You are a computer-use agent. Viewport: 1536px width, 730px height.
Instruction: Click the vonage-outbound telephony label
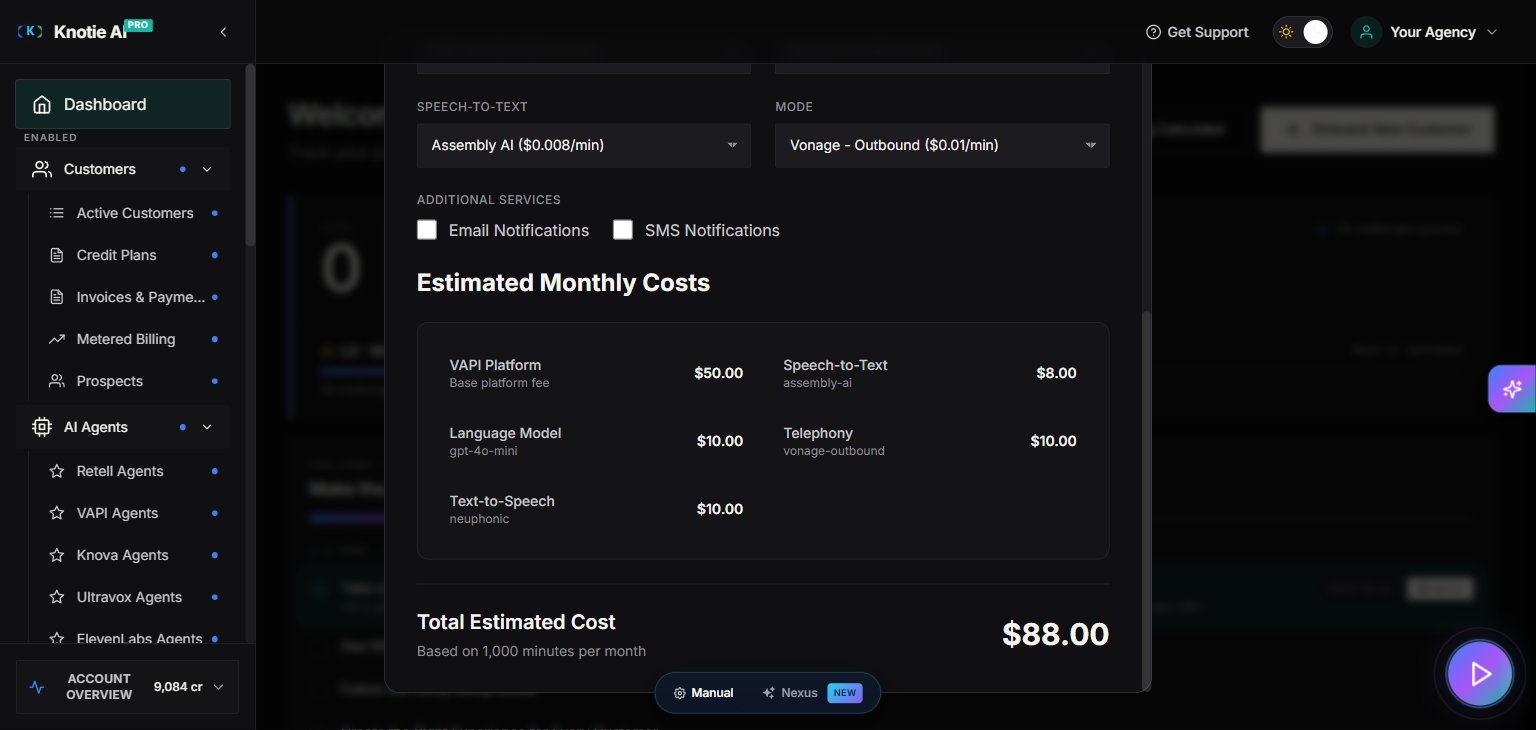click(x=834, y=451)
